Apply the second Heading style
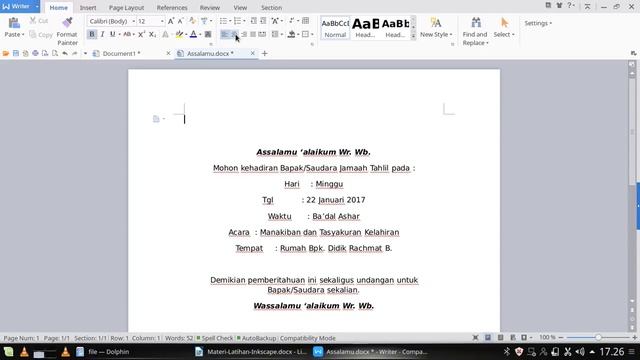 pyautogui.click(x=395, y=28)
